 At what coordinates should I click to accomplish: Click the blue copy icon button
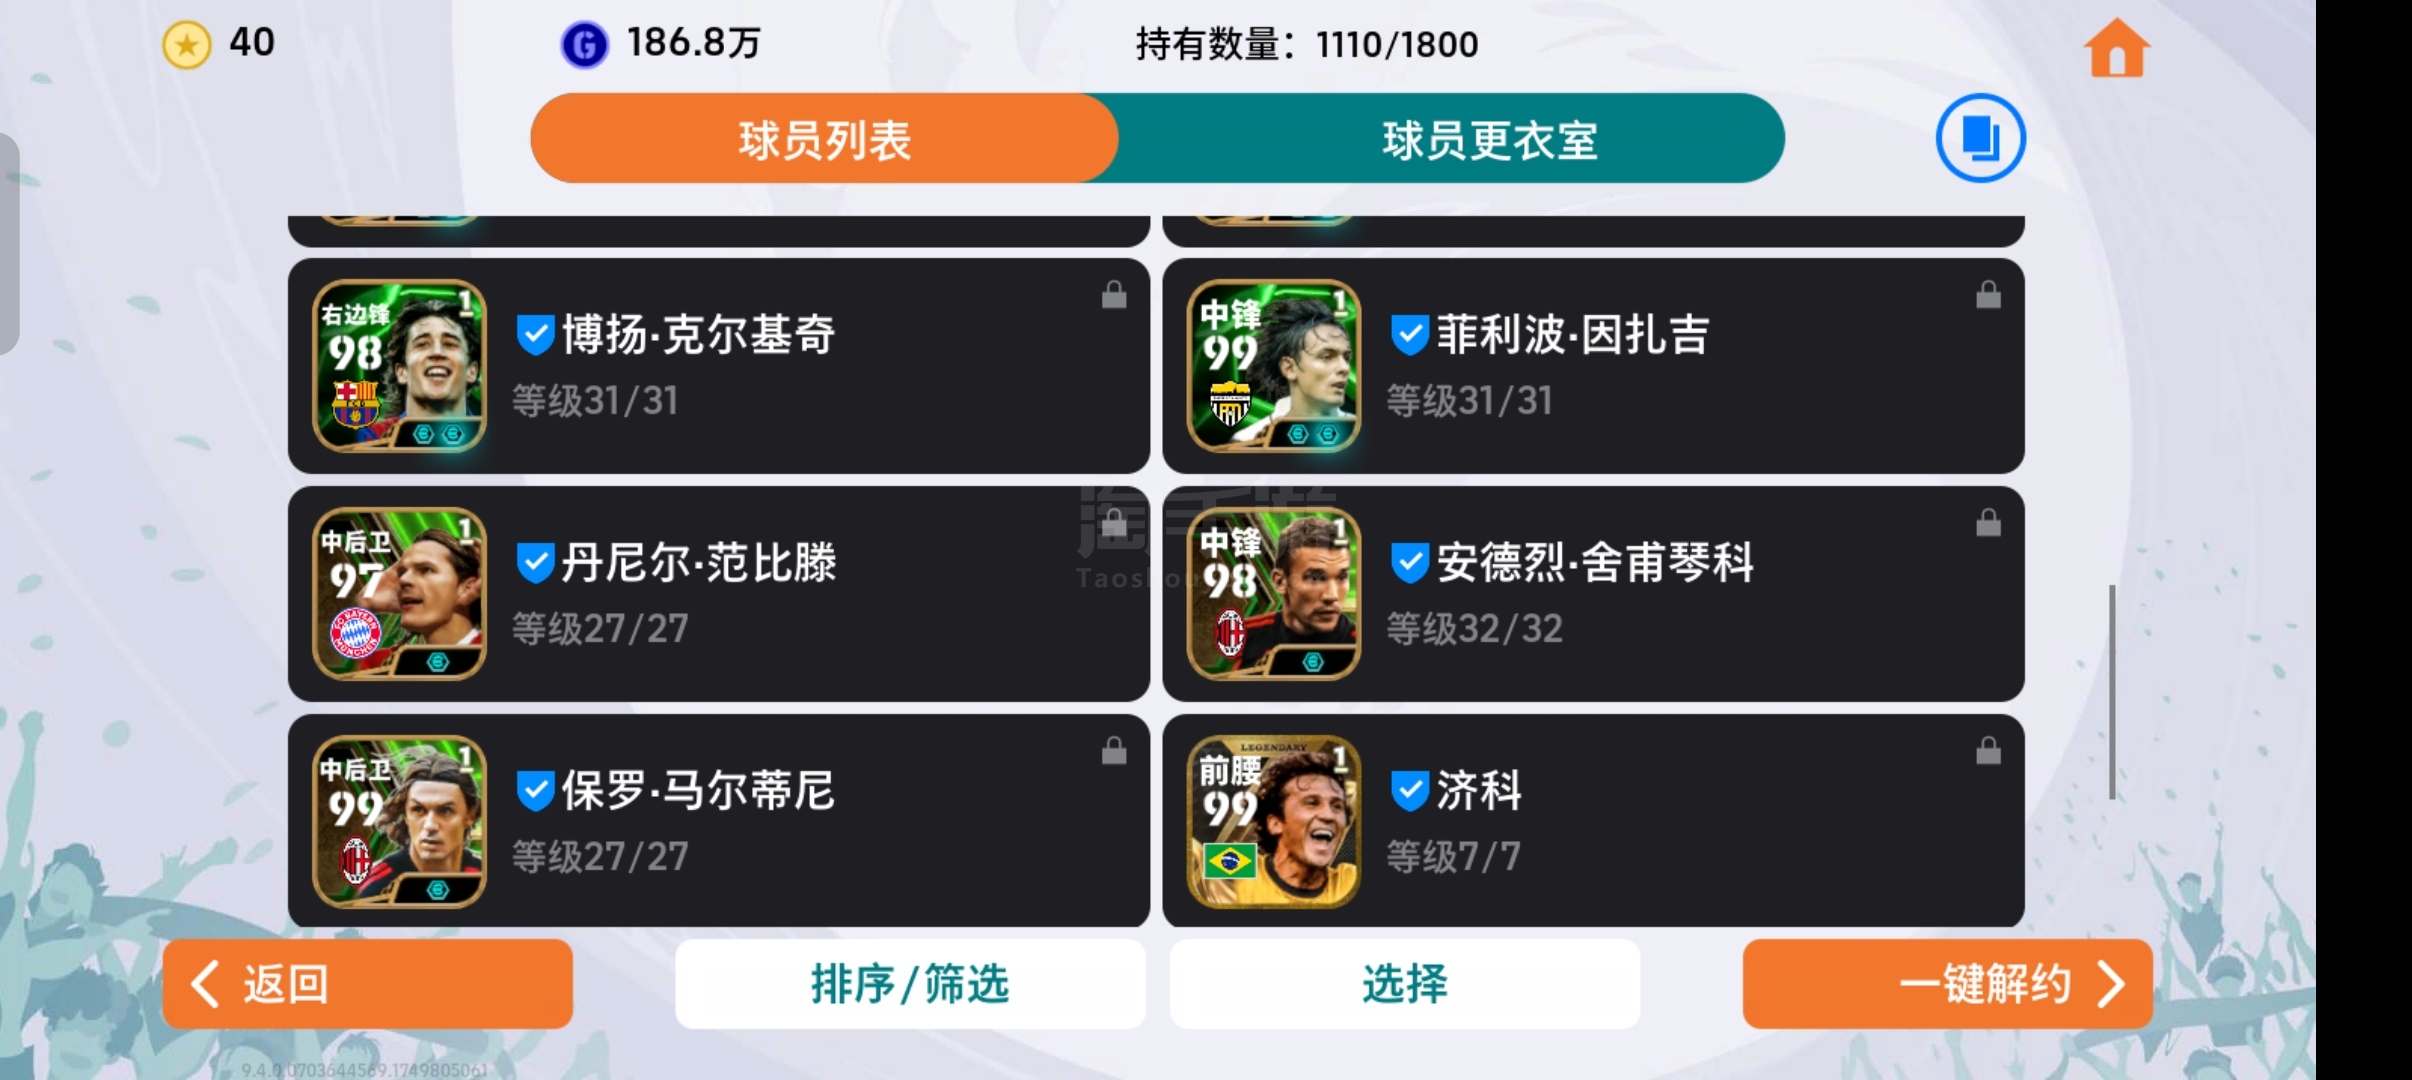tap(1980, 138)
